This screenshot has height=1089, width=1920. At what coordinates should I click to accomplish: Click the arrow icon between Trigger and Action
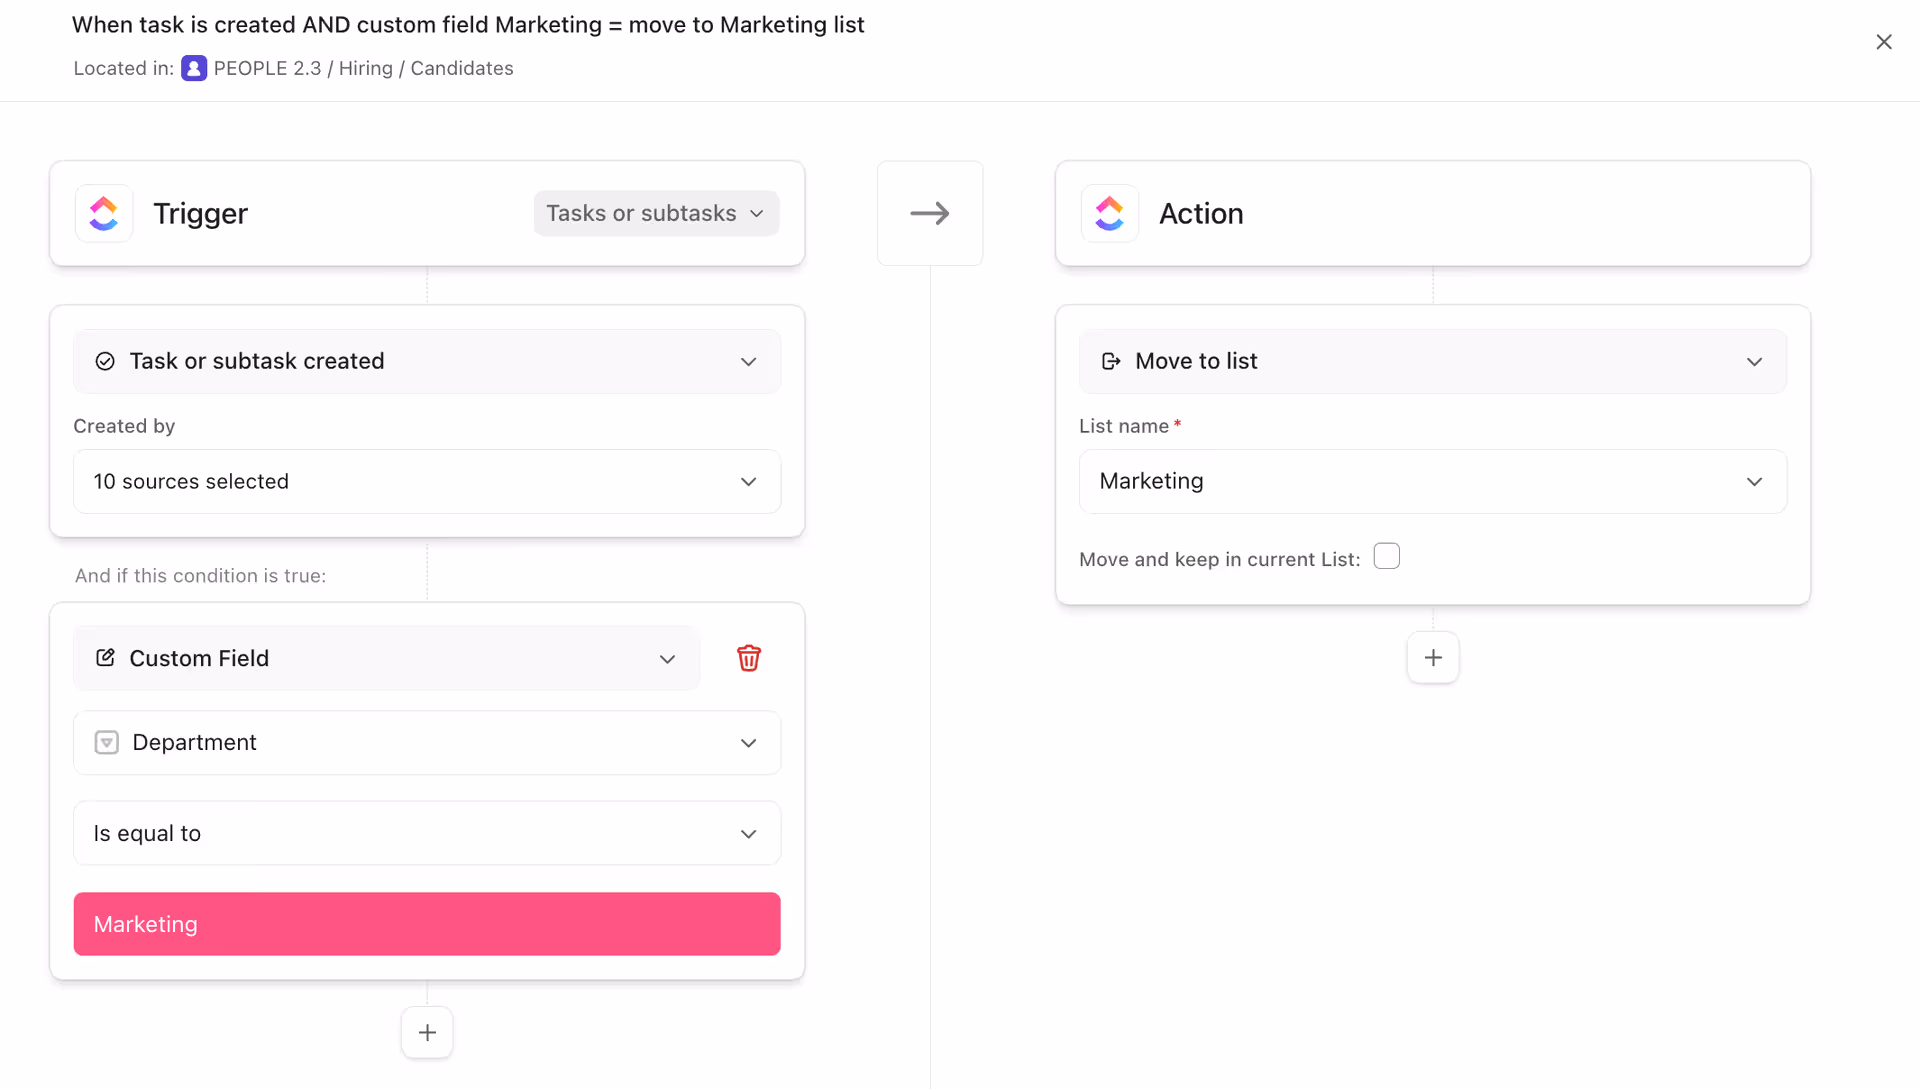929,213
